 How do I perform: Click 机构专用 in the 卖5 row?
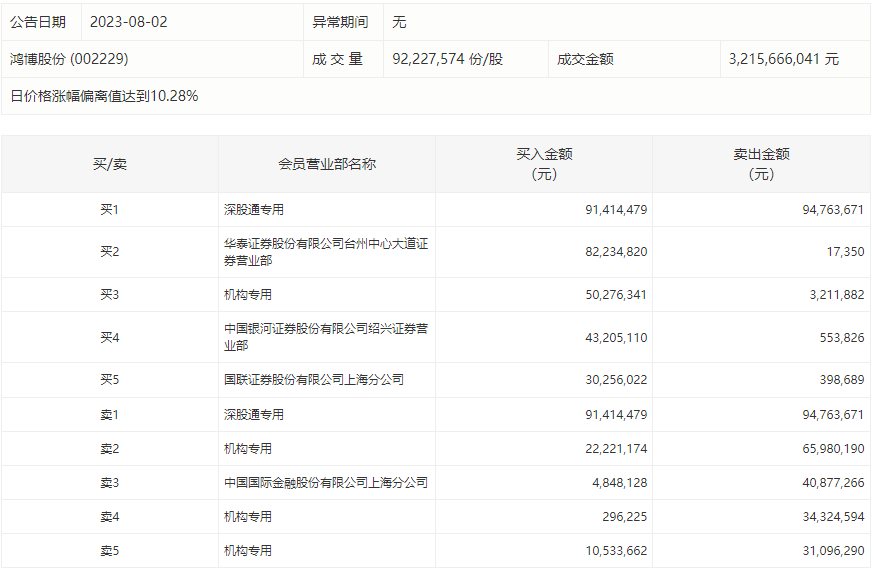(248, 551)
